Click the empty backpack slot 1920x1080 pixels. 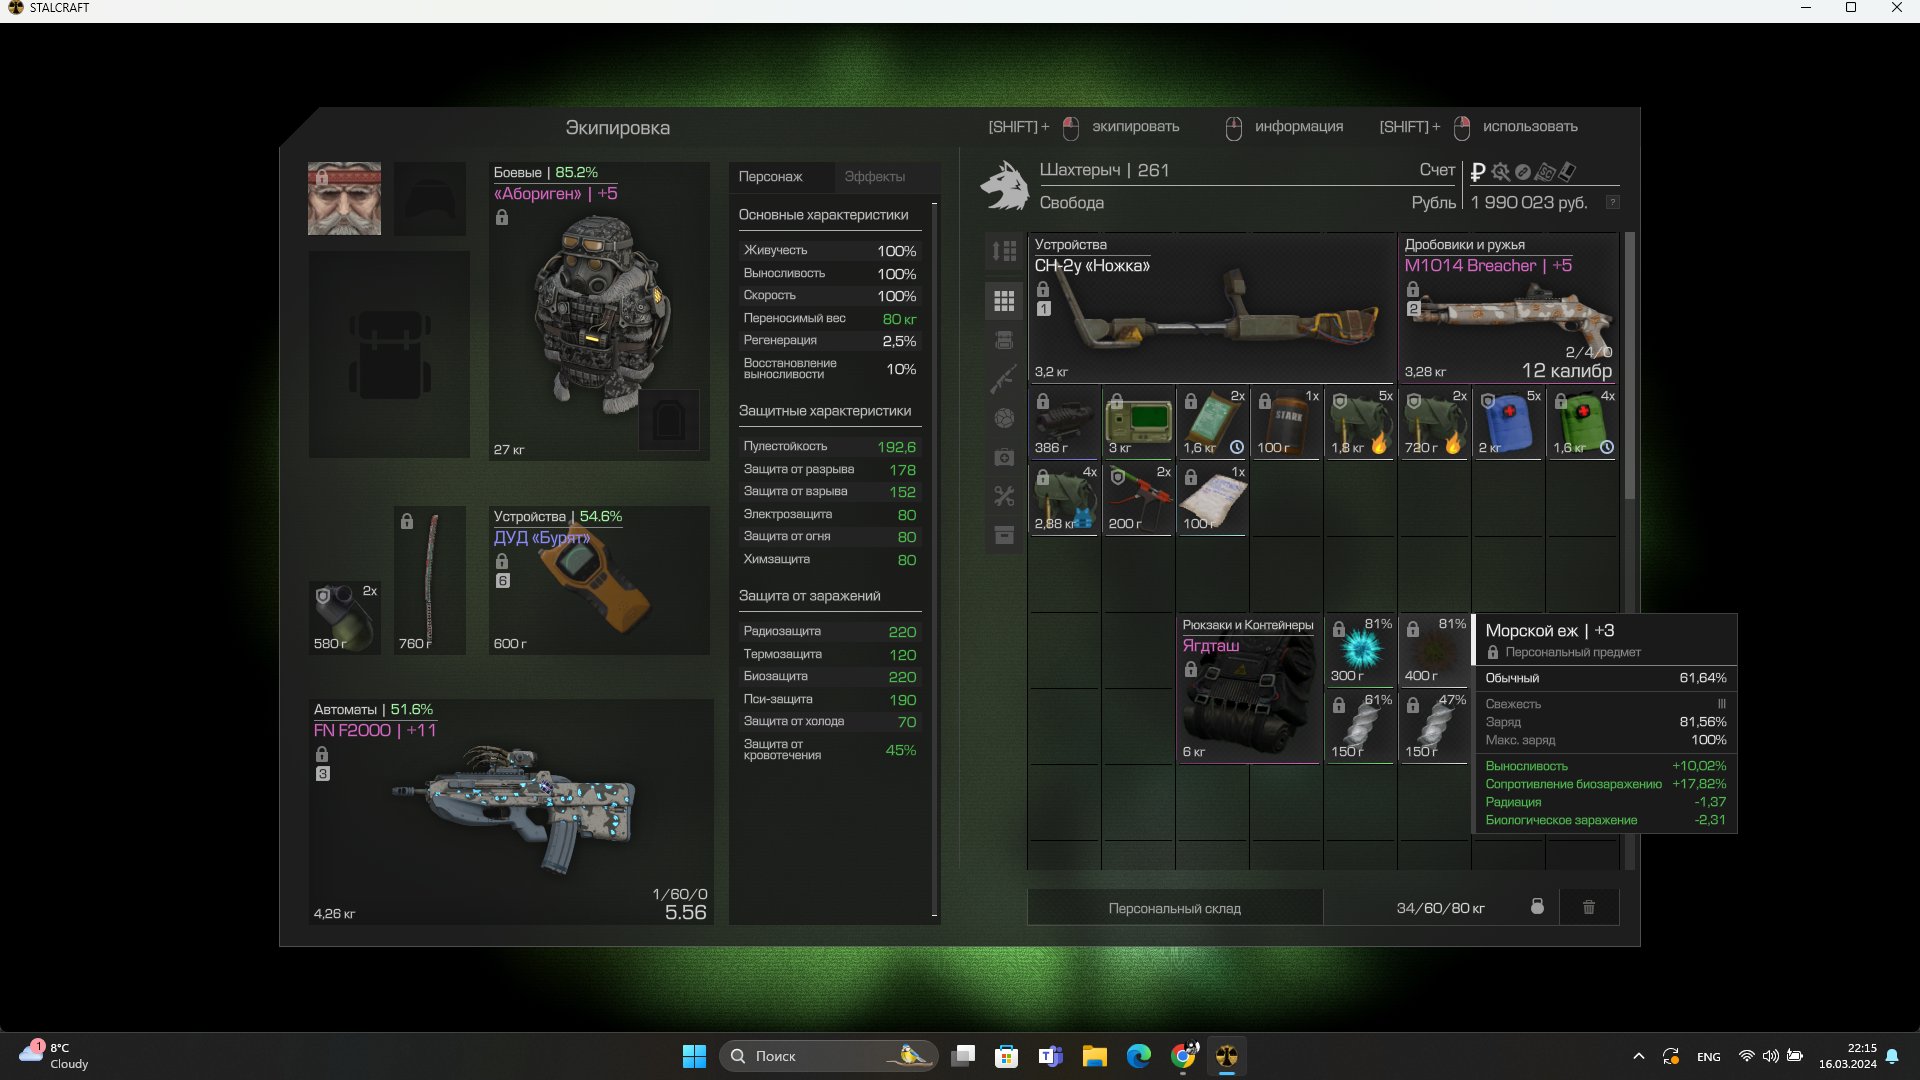click(x=389, y=354)
